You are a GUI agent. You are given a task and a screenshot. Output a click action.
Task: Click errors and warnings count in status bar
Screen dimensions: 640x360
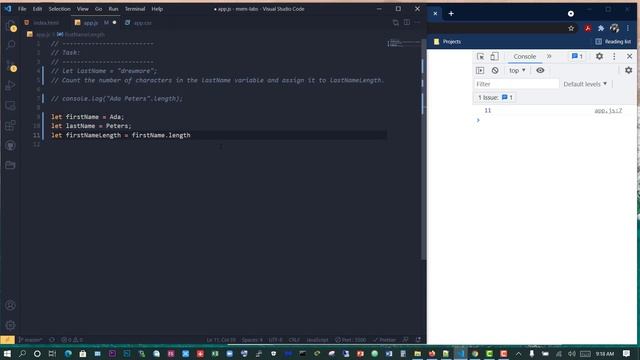[x=72, y=340]
